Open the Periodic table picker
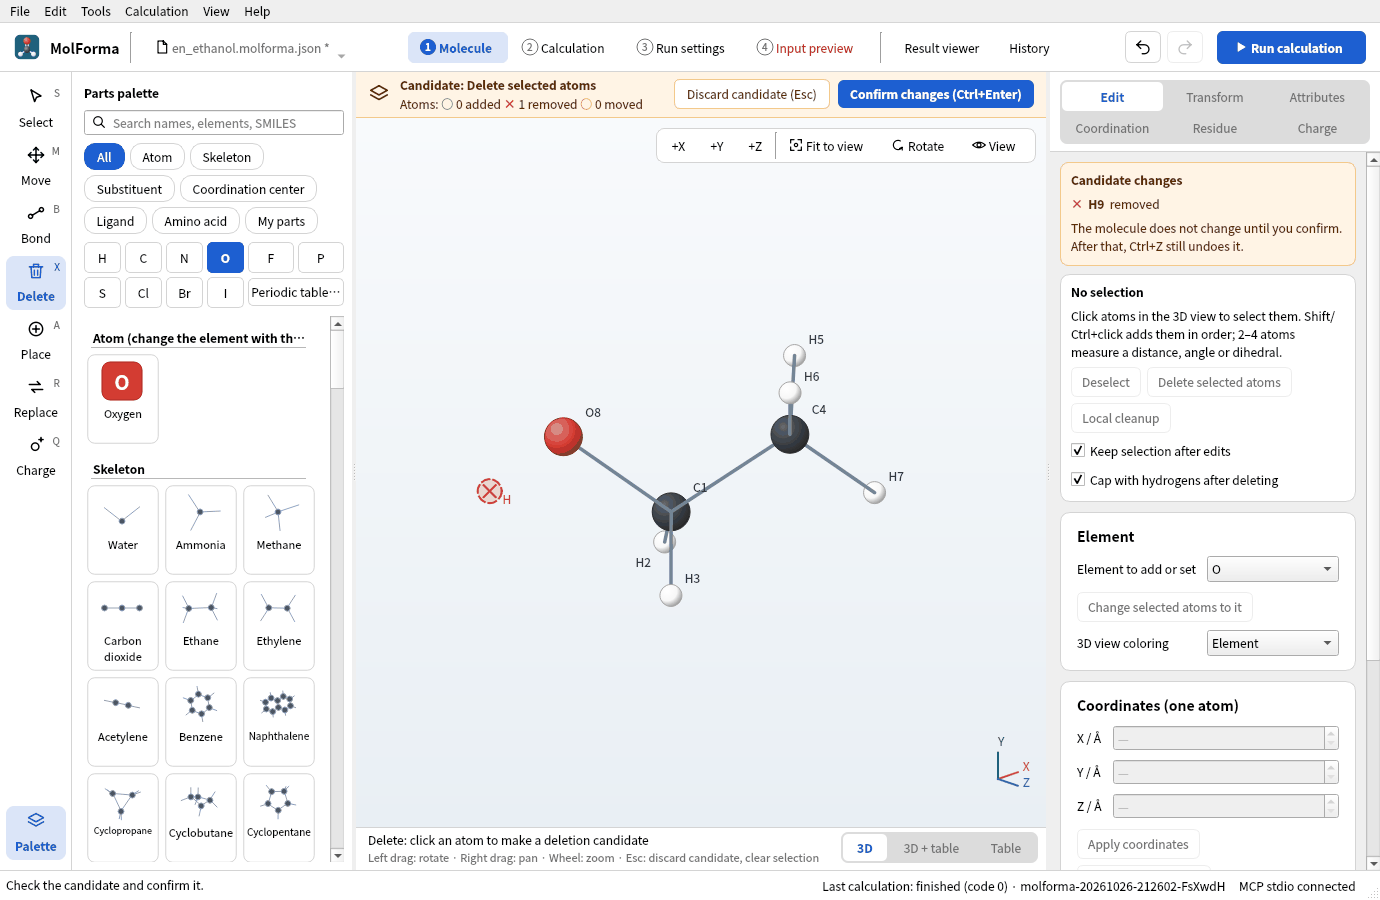 [296, 293]
